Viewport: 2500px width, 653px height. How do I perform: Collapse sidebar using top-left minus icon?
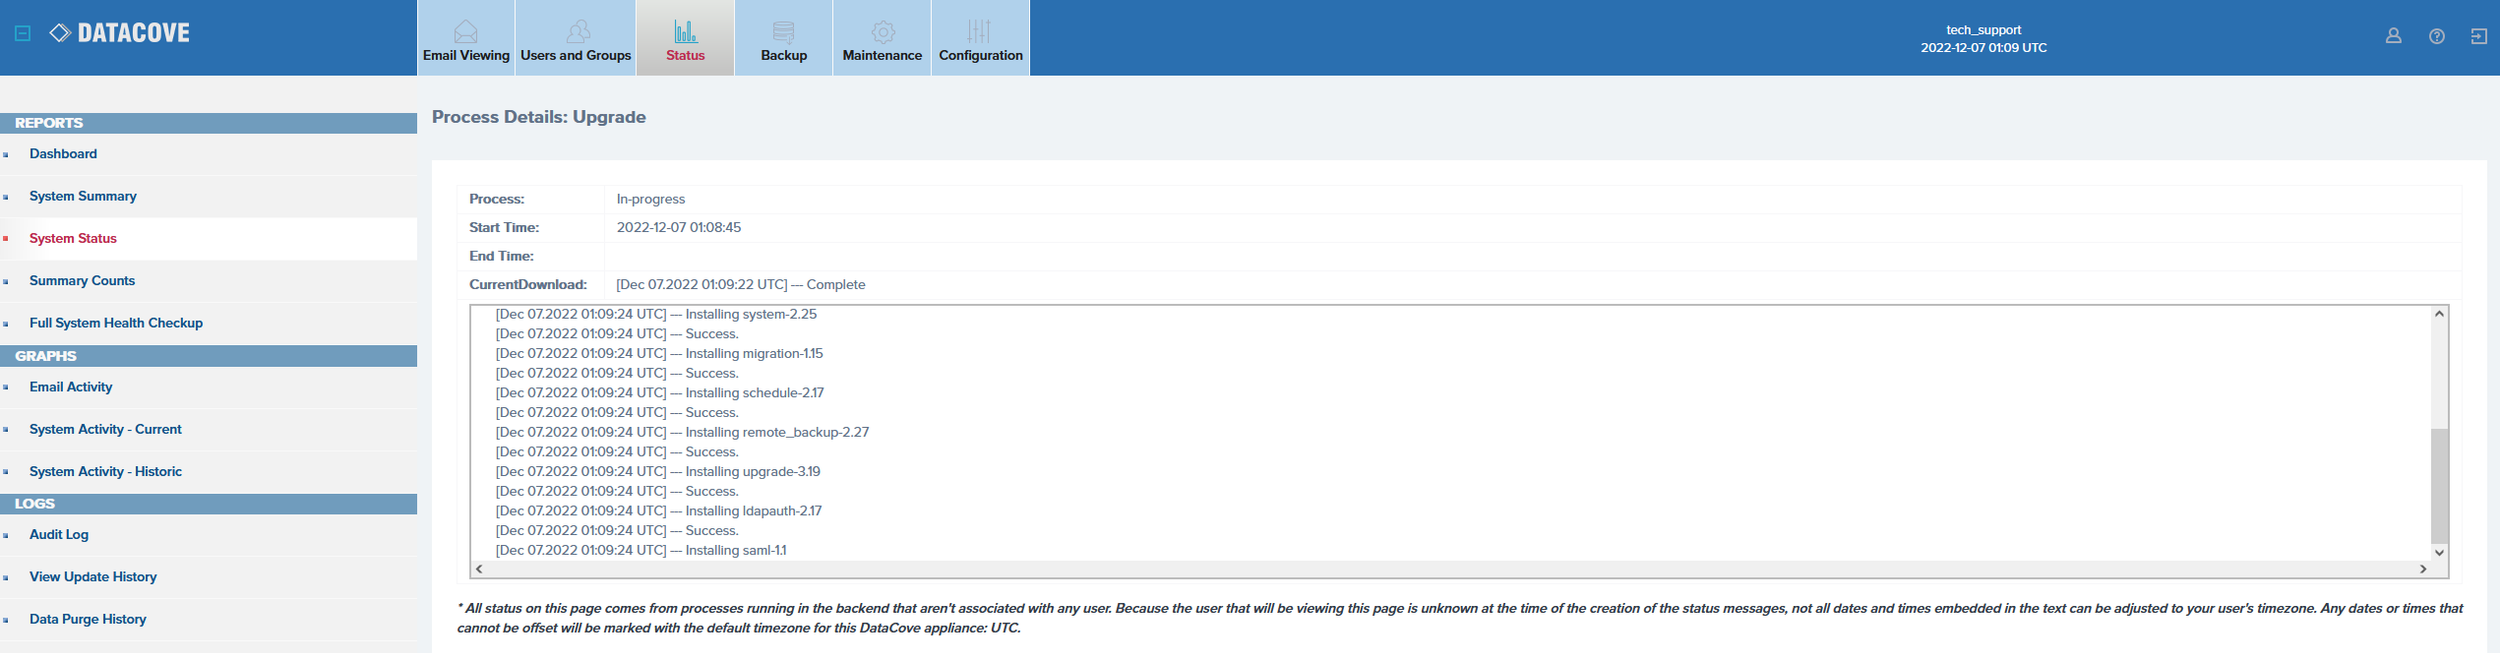23,33
